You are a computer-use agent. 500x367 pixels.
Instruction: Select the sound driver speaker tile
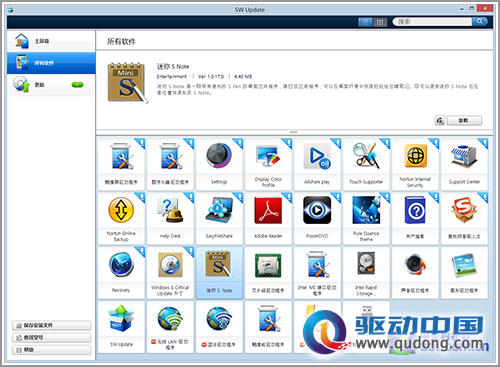[415, 273]
